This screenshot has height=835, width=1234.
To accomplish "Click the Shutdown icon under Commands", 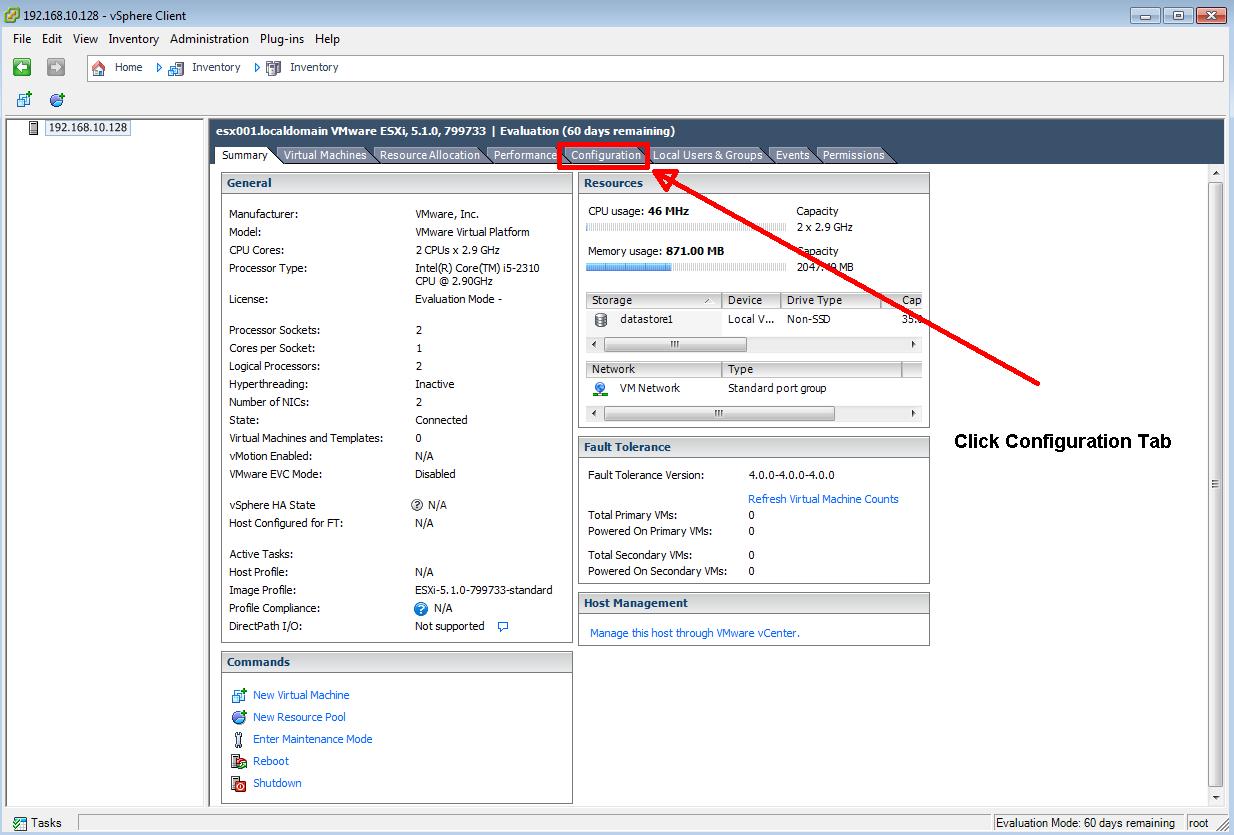I will 239,783.
